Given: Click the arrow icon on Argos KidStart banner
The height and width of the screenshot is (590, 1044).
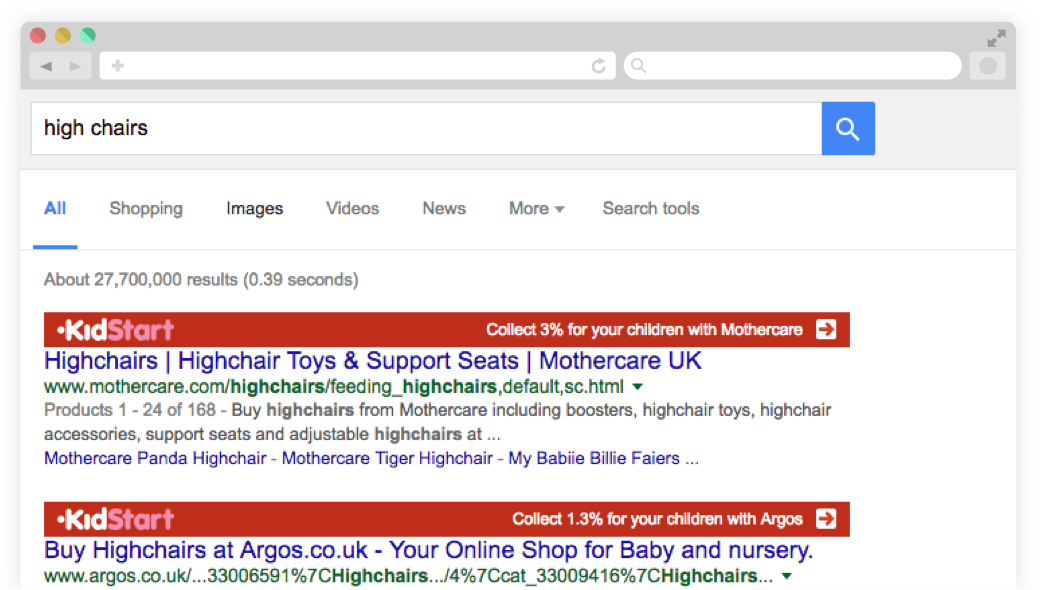Looking at the screenshot, I should pyautogui.click(x=826, y=519).
